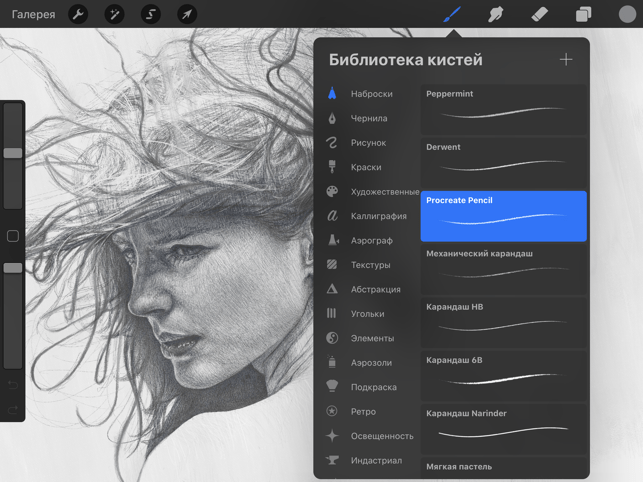
Task: Activate the Selection S-shaped tool
Action: pos(150,14)
